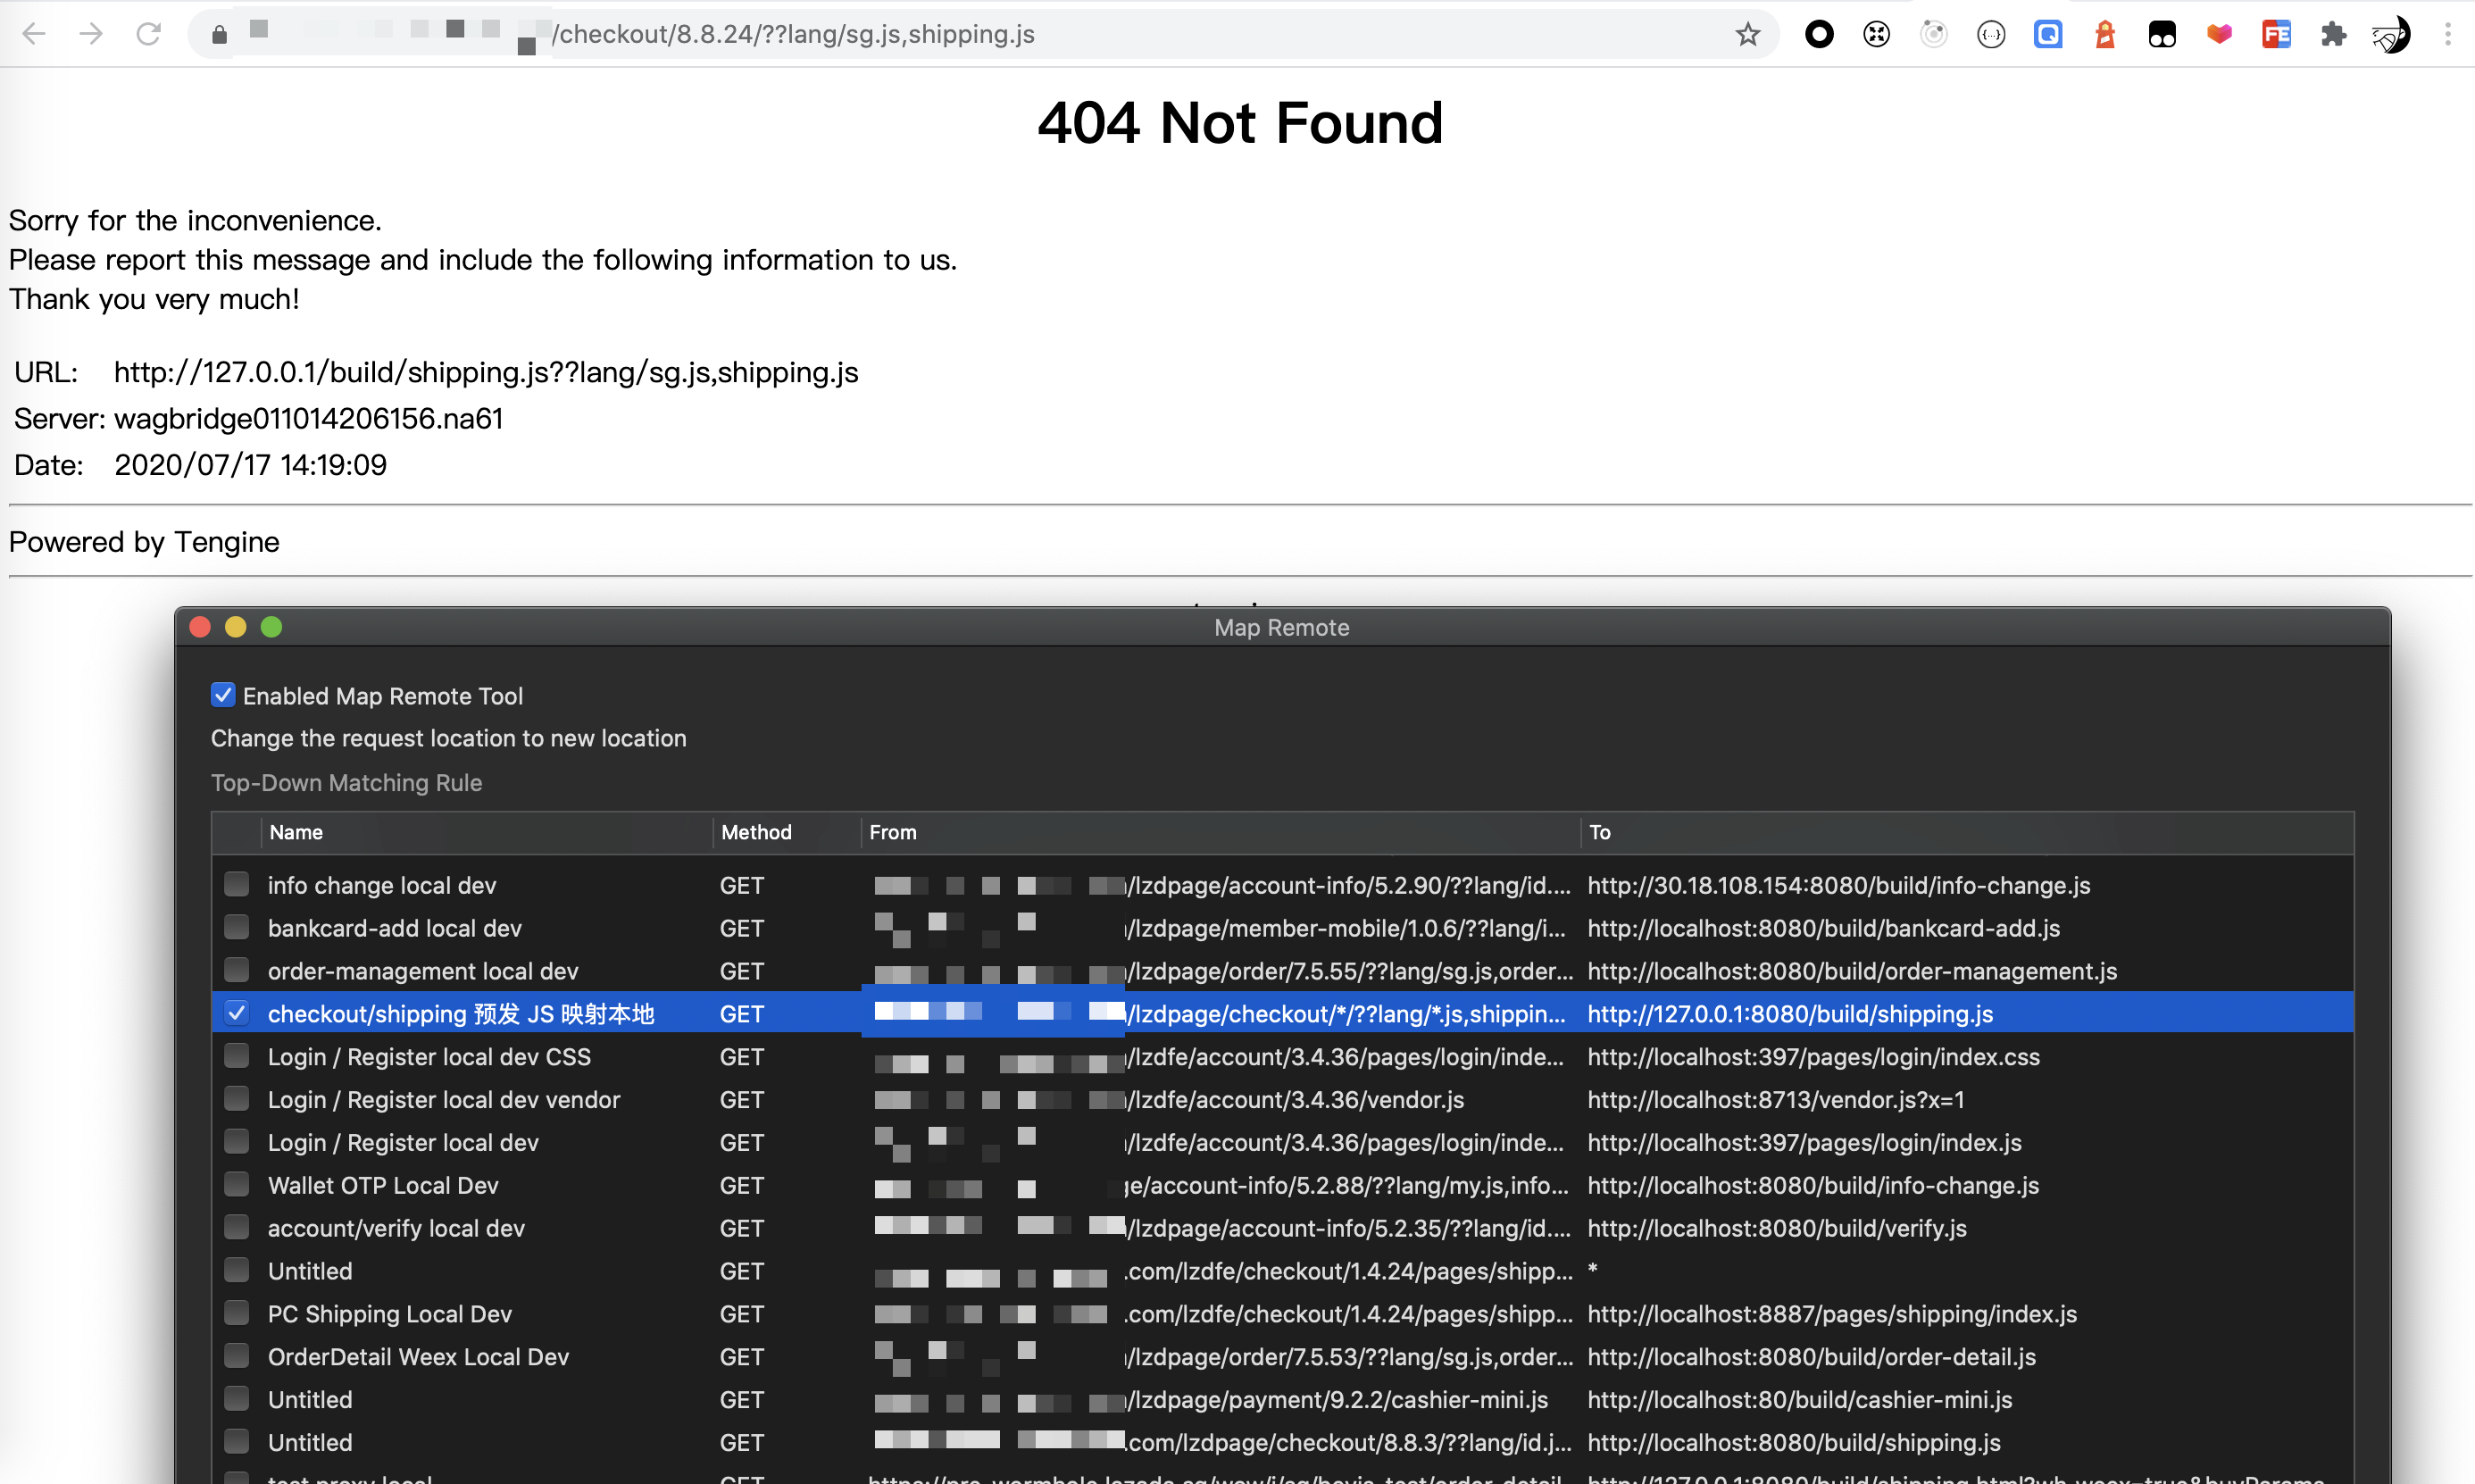The image size is (2475, 1484).
Task: Click the ninja-face extension icon
Action: pyautogui.click(x=2392, y=34)
